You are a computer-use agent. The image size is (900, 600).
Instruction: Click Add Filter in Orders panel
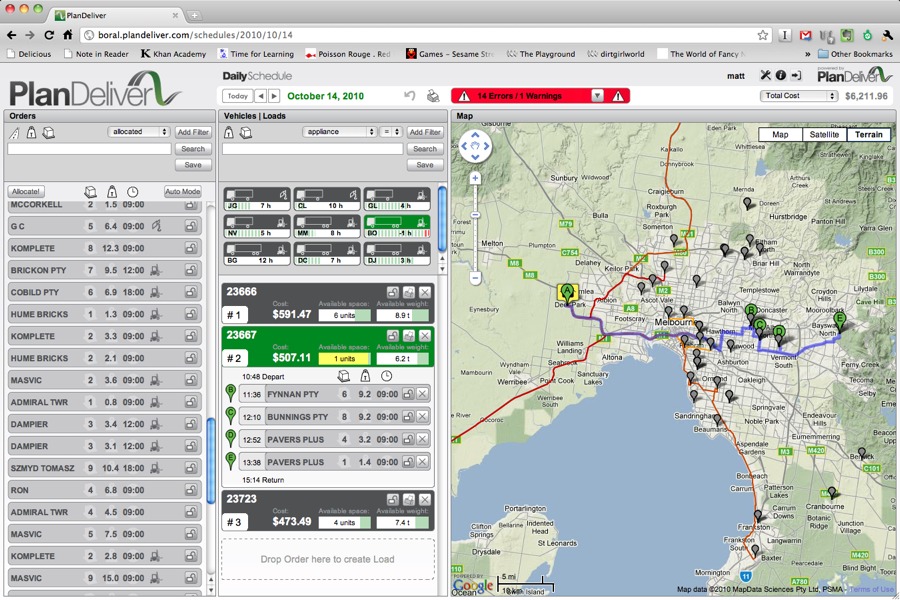pyautogui.click(x=193, y=132)
